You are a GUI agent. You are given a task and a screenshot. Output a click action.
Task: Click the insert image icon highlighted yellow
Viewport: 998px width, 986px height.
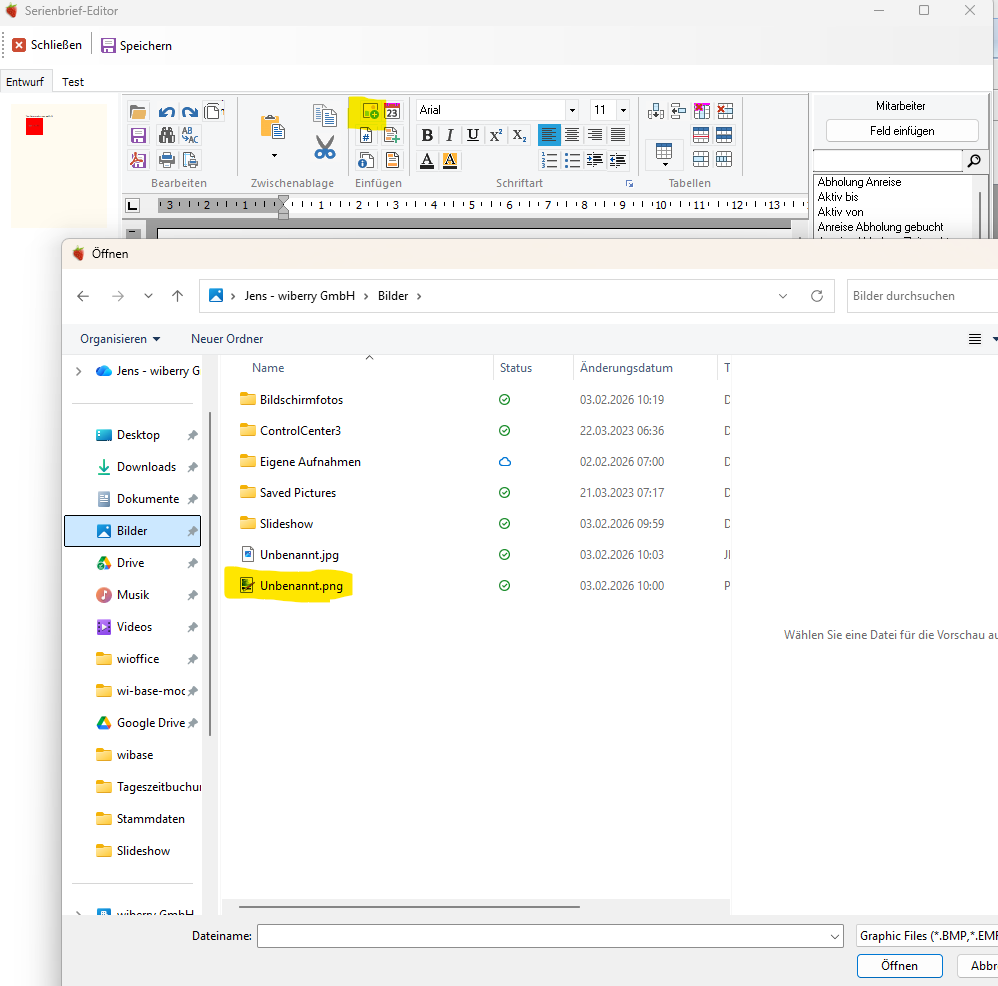(369, 111)
